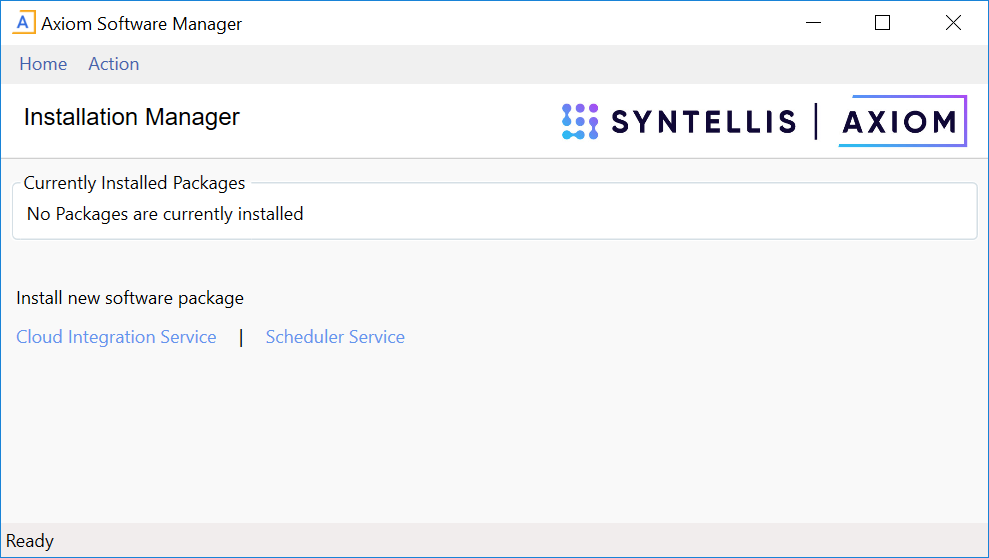The height and width of the screenshot is (558, 989).
Task: Click the Installation Manager heading
Action: [x=132, y=117]
